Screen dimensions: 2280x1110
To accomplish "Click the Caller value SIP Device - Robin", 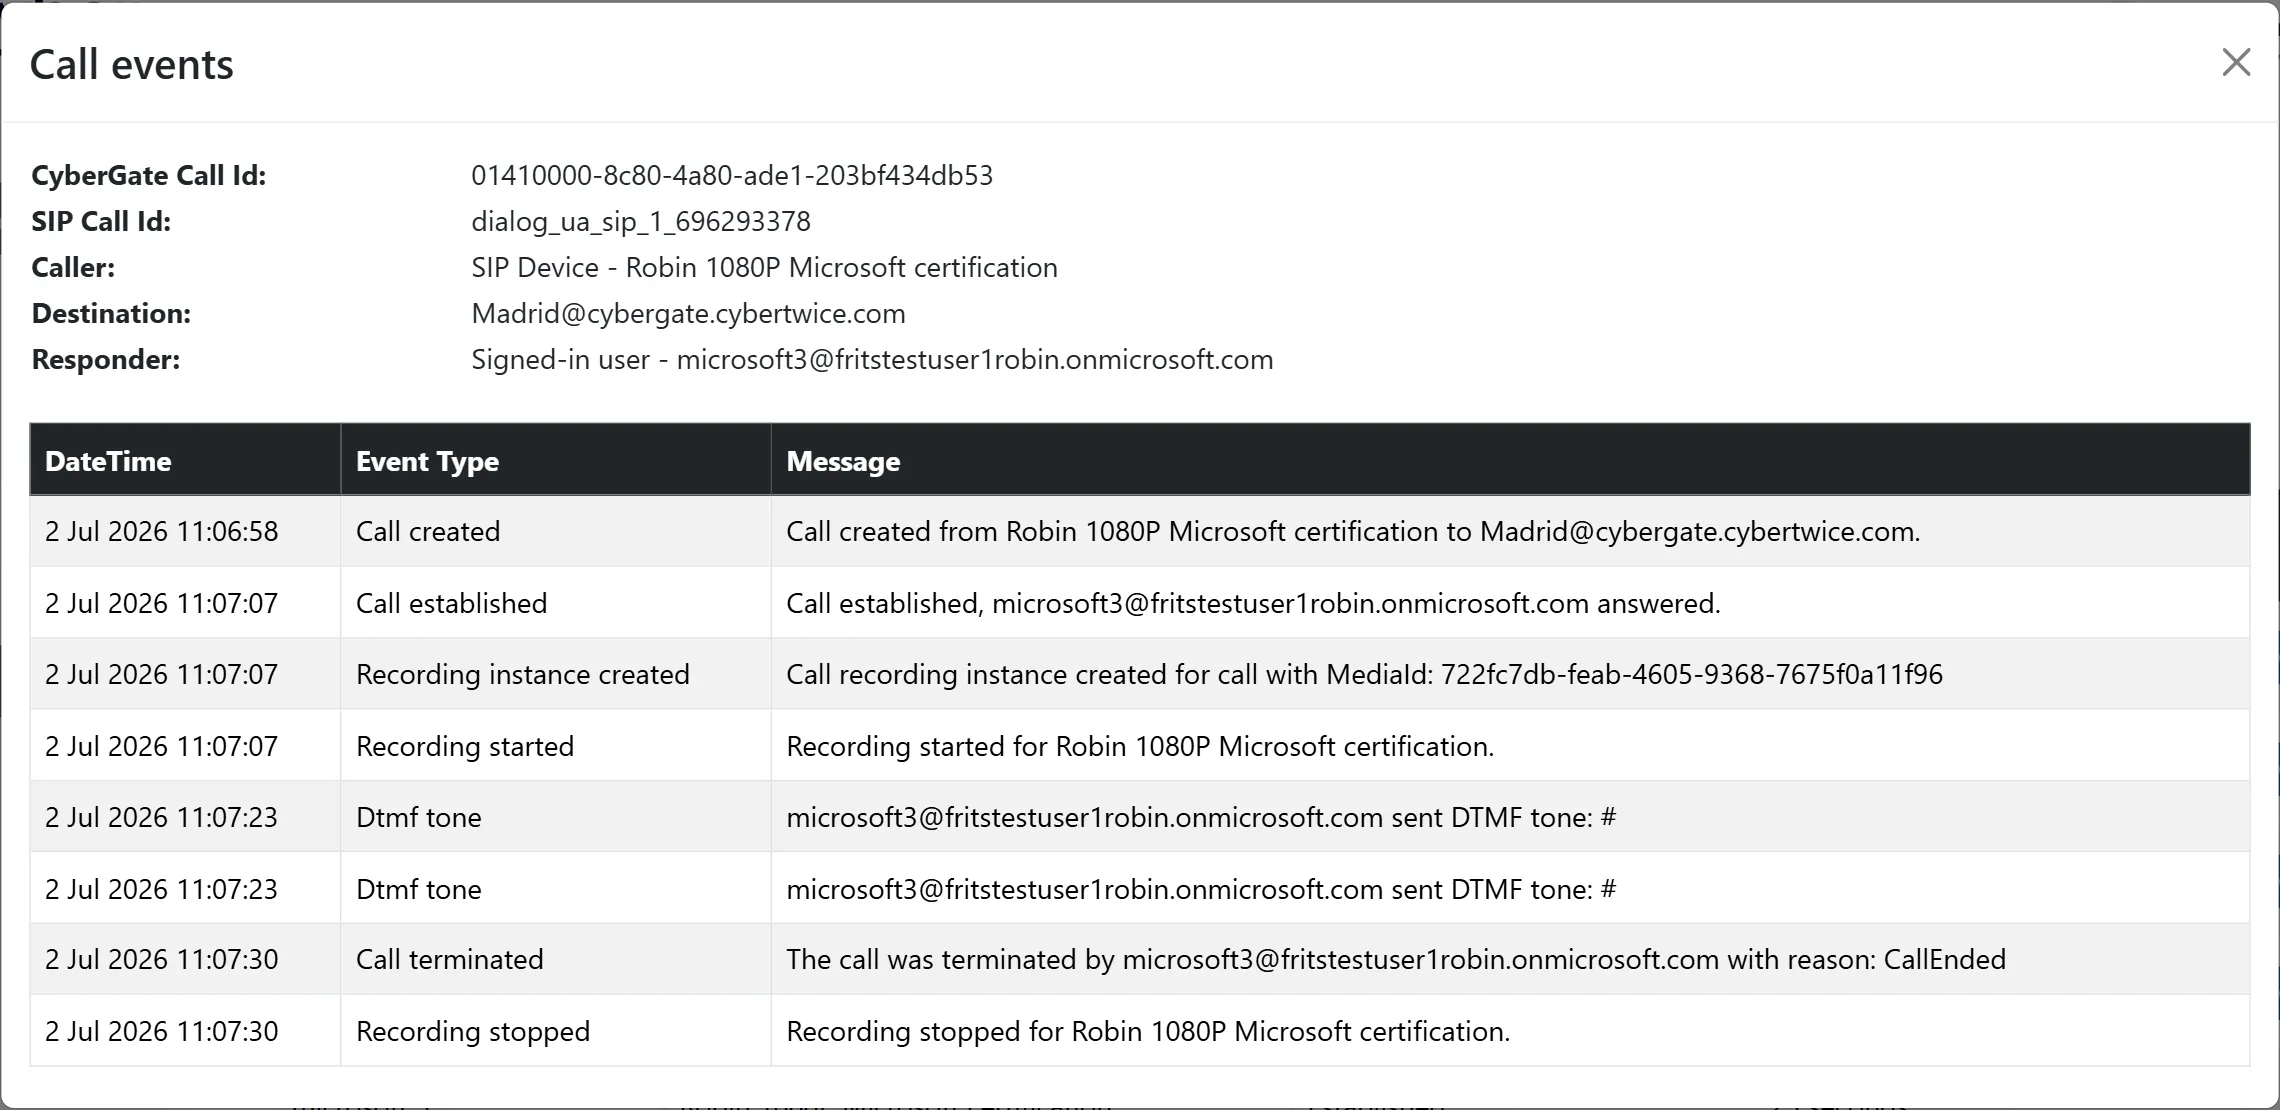I will 764,268.
